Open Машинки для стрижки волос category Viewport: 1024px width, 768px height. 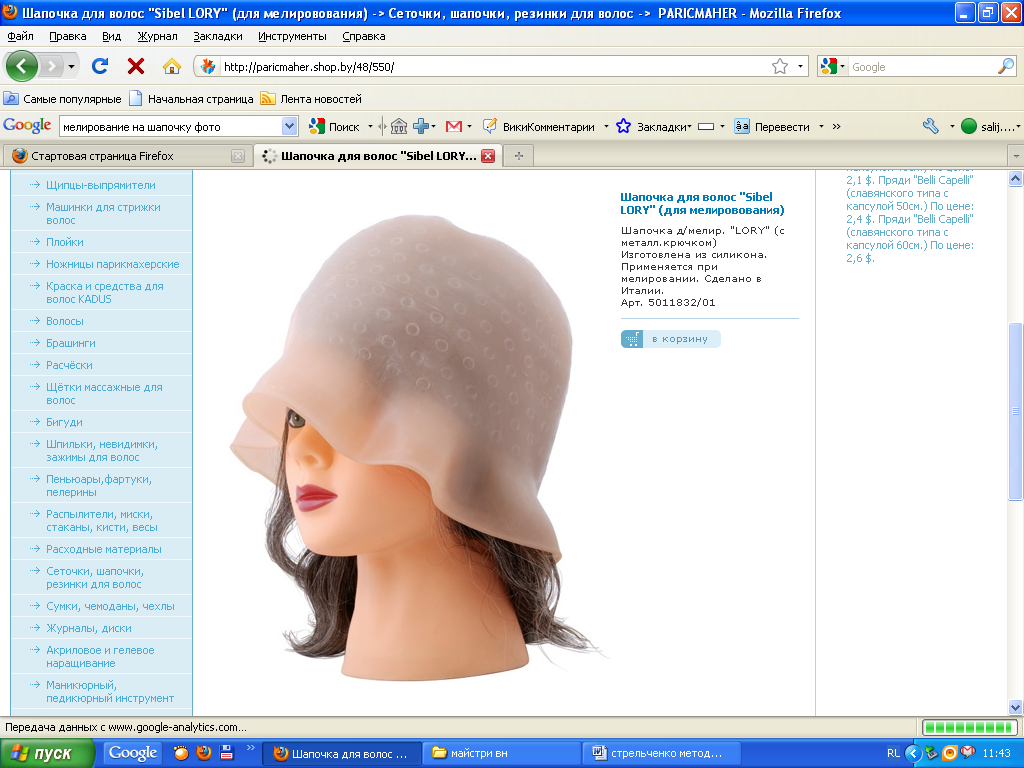103,214
